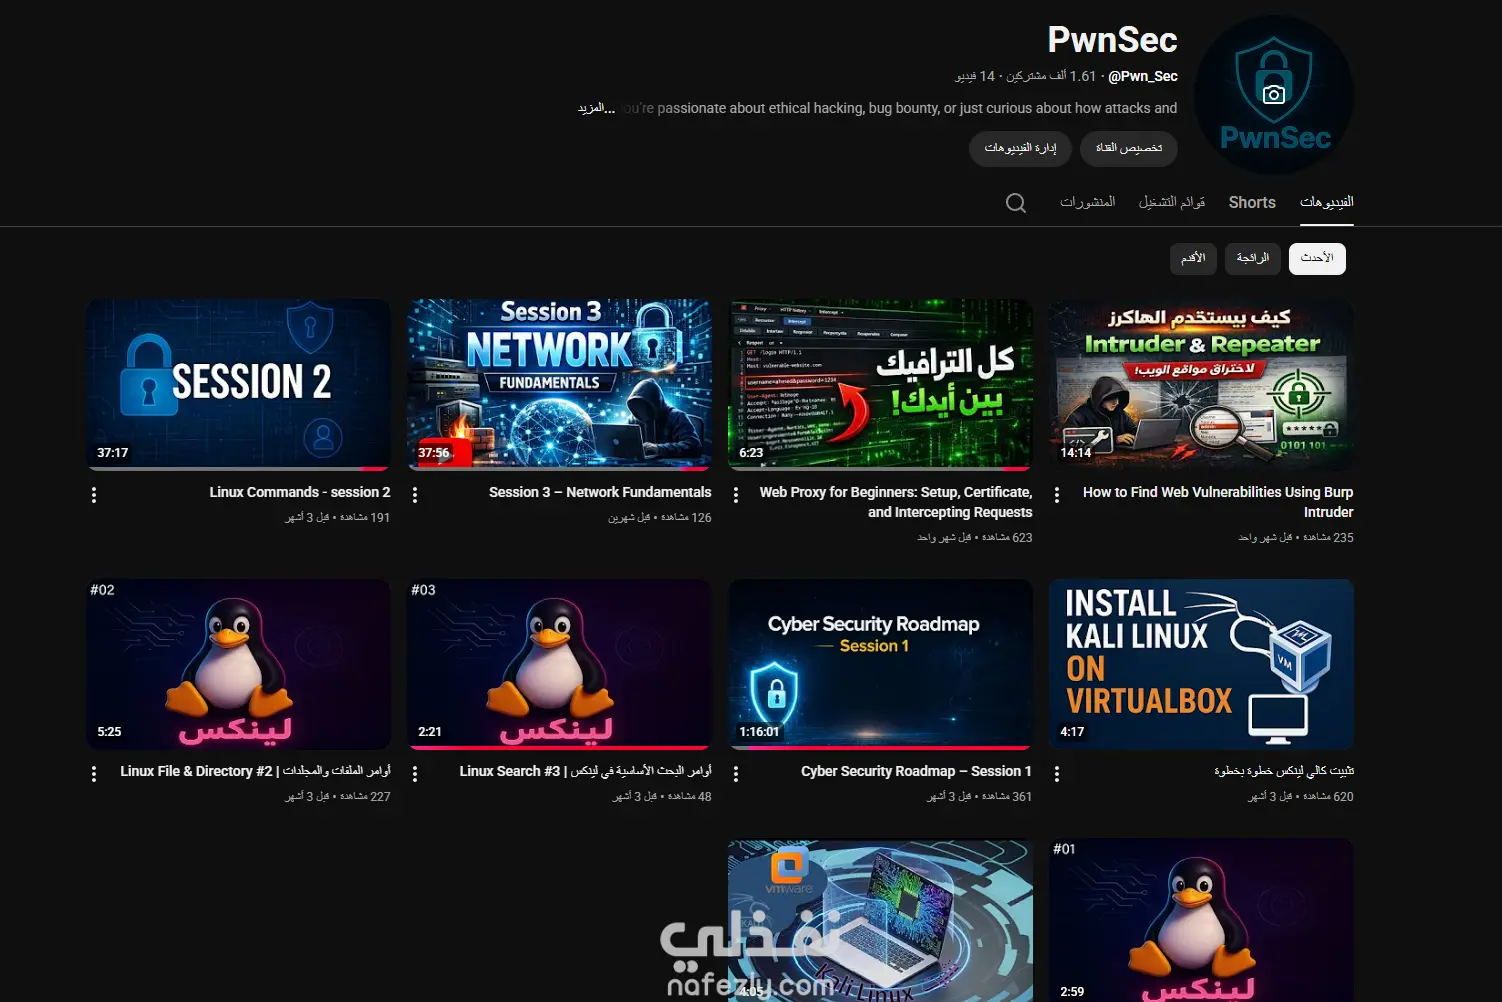The height and width of the screenshot is (1002, 1502).
Task: Open the #03 Linux penguin thumbnail
Action: click(559, 664)
